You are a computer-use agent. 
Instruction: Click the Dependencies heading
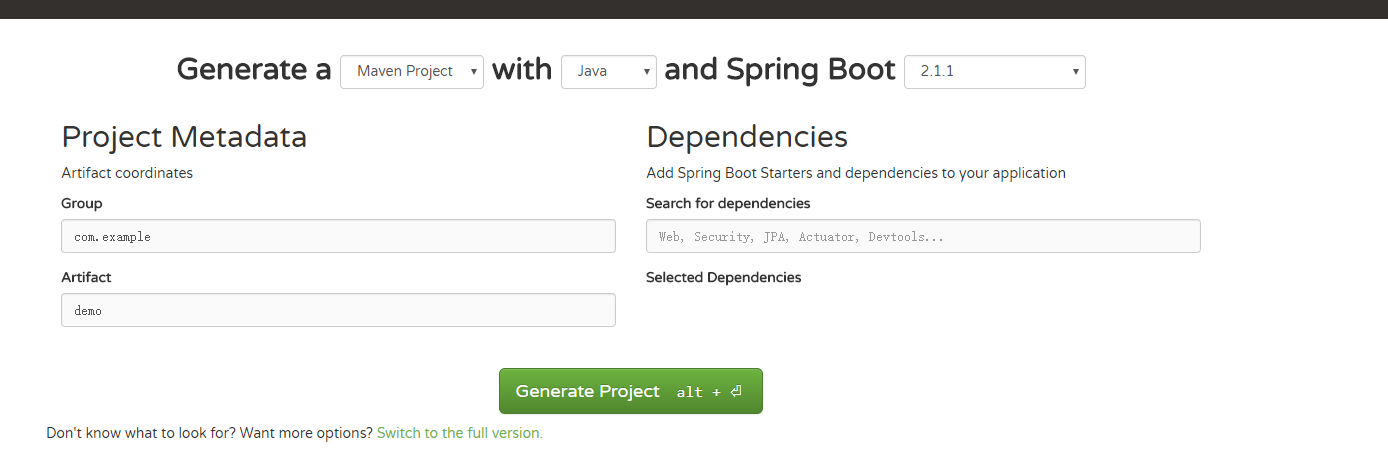(x=747, y=137)
